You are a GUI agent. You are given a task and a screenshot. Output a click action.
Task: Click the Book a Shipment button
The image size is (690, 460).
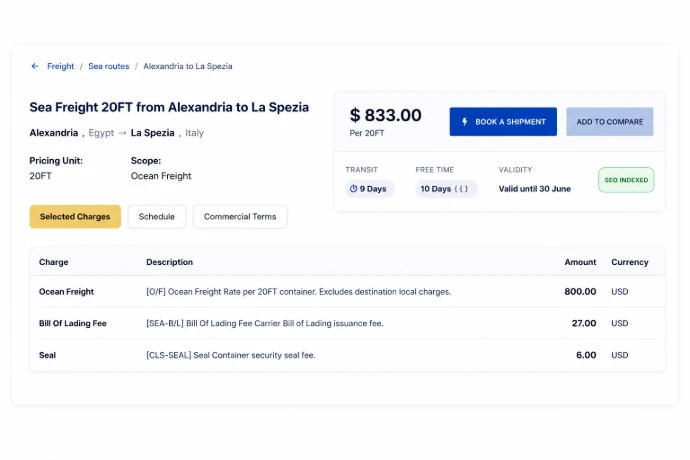[x=503, y=121]
